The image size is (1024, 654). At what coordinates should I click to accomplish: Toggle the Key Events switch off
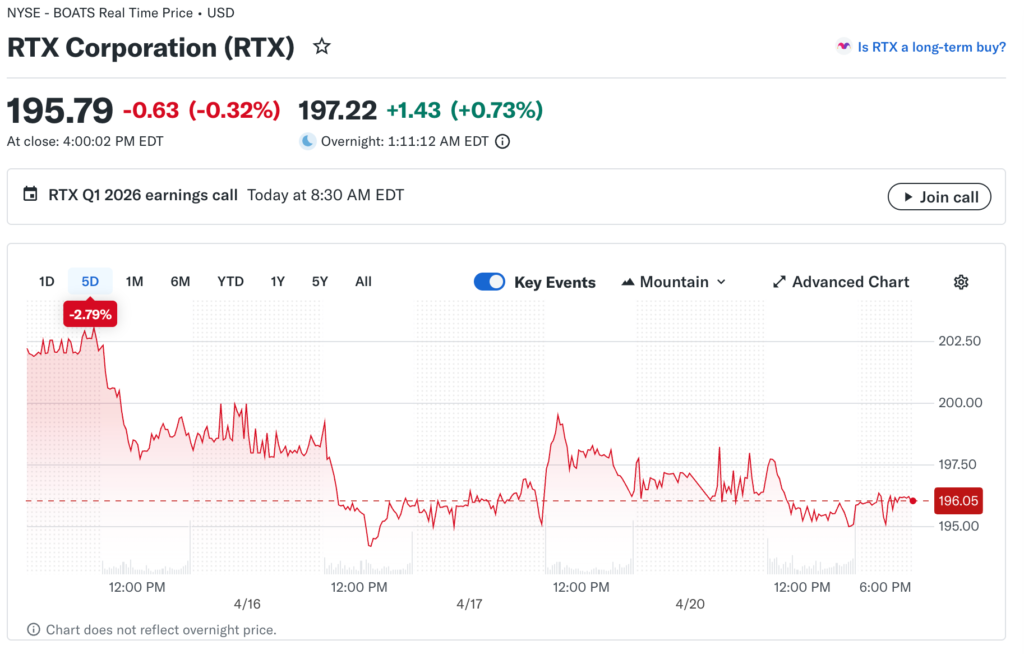[x=489, y=282]
